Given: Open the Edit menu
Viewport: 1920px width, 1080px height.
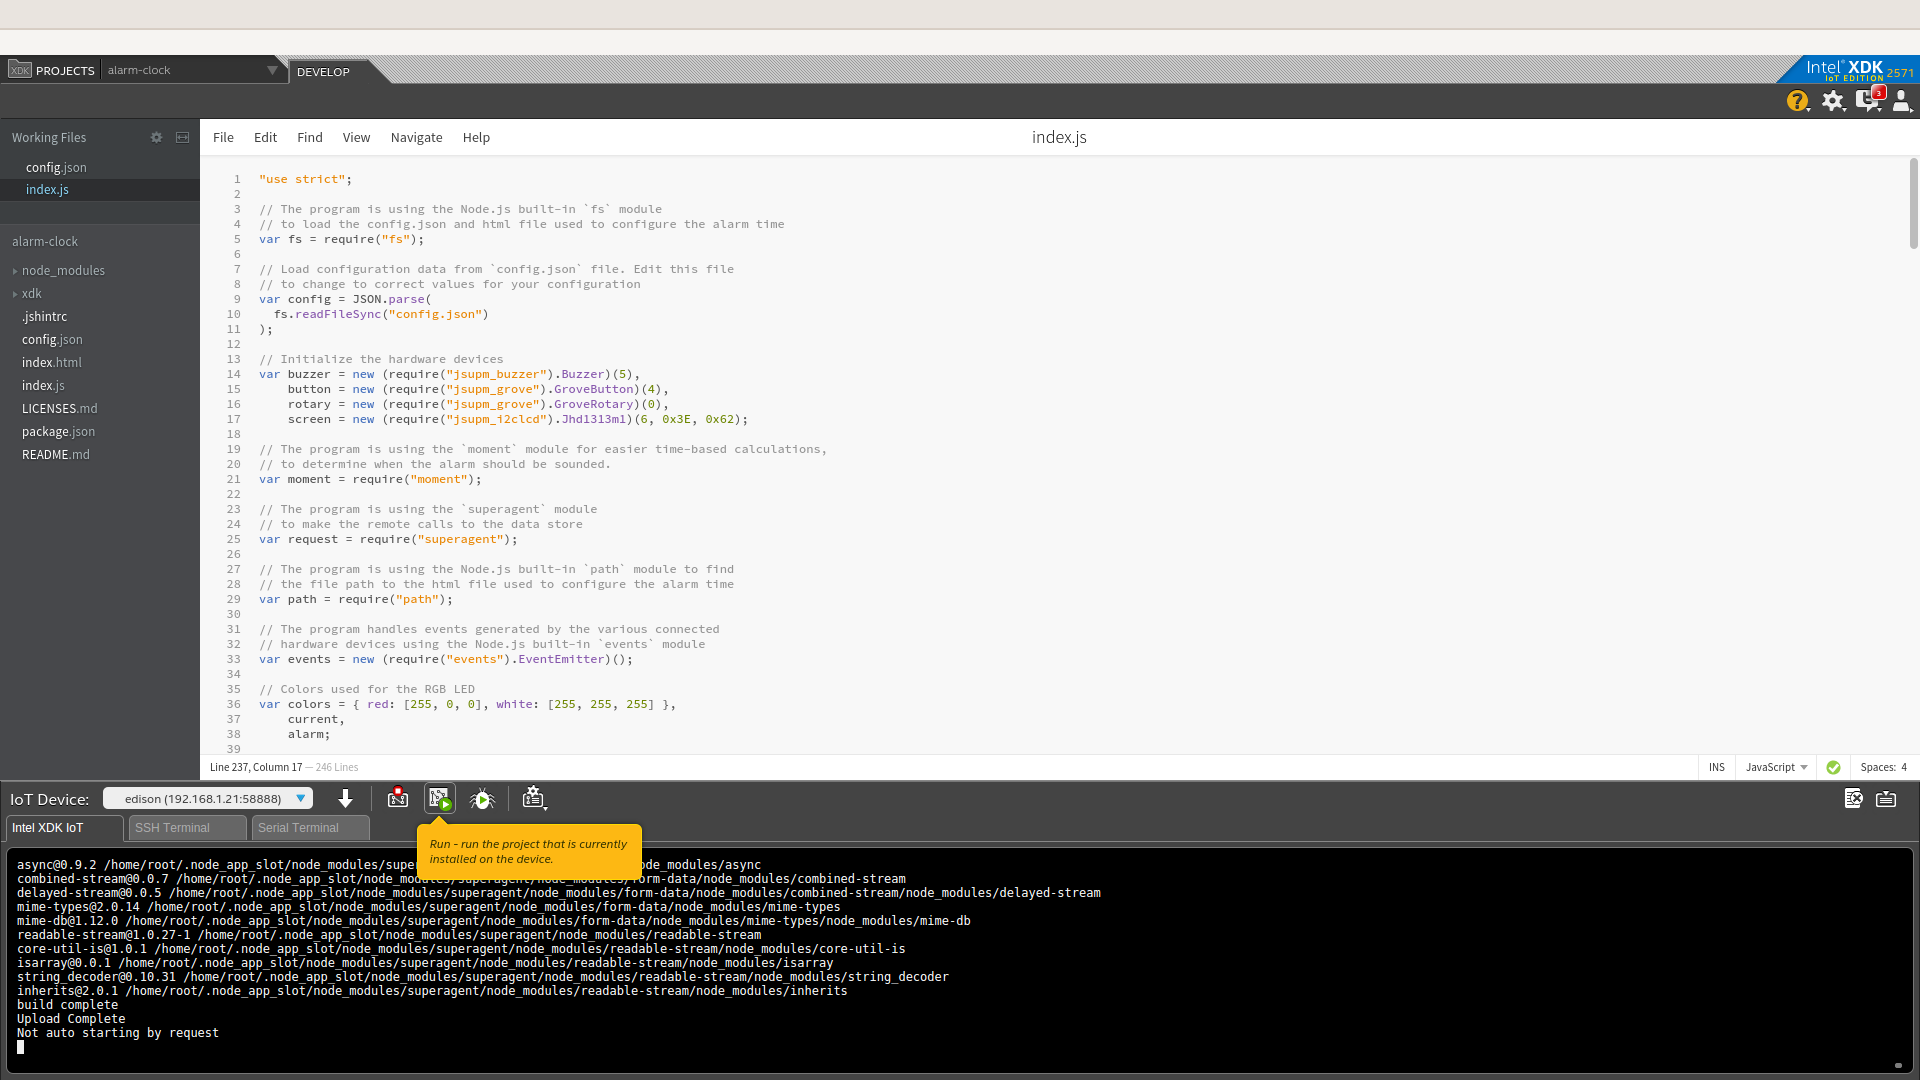Looking at the screenshot, I should pyautogui.click(x=265, y=137).
